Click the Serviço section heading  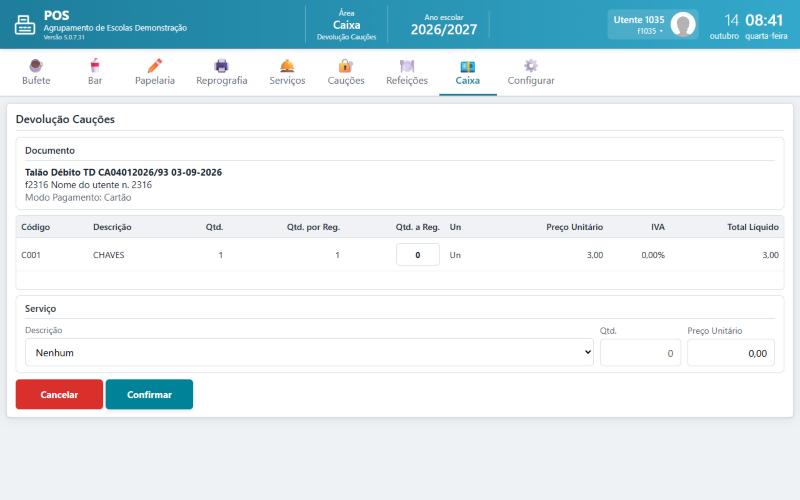click(40, 309)
